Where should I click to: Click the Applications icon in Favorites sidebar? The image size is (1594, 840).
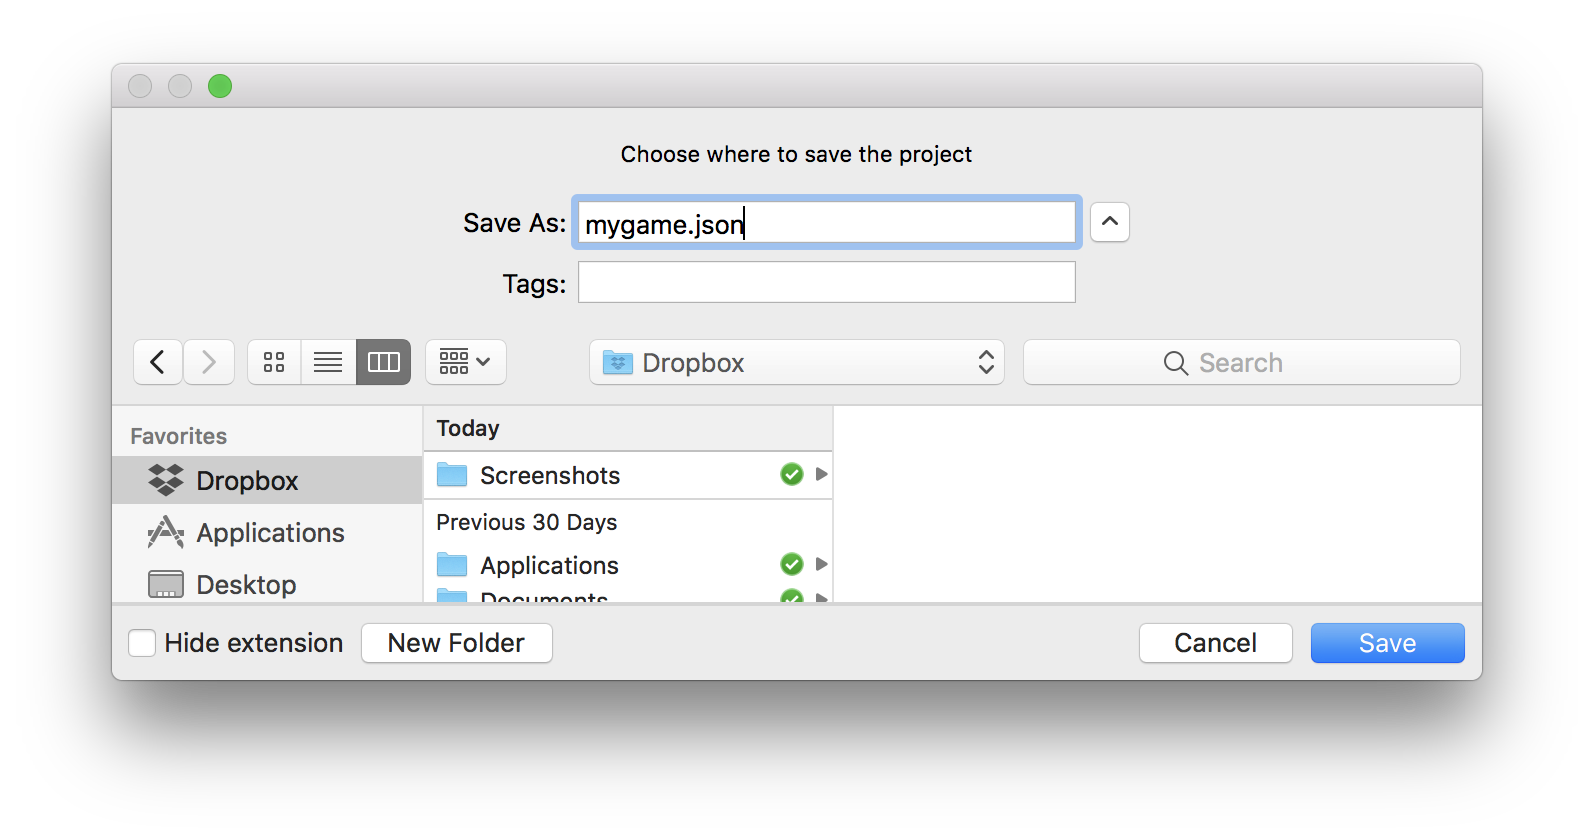click(166, 533)
